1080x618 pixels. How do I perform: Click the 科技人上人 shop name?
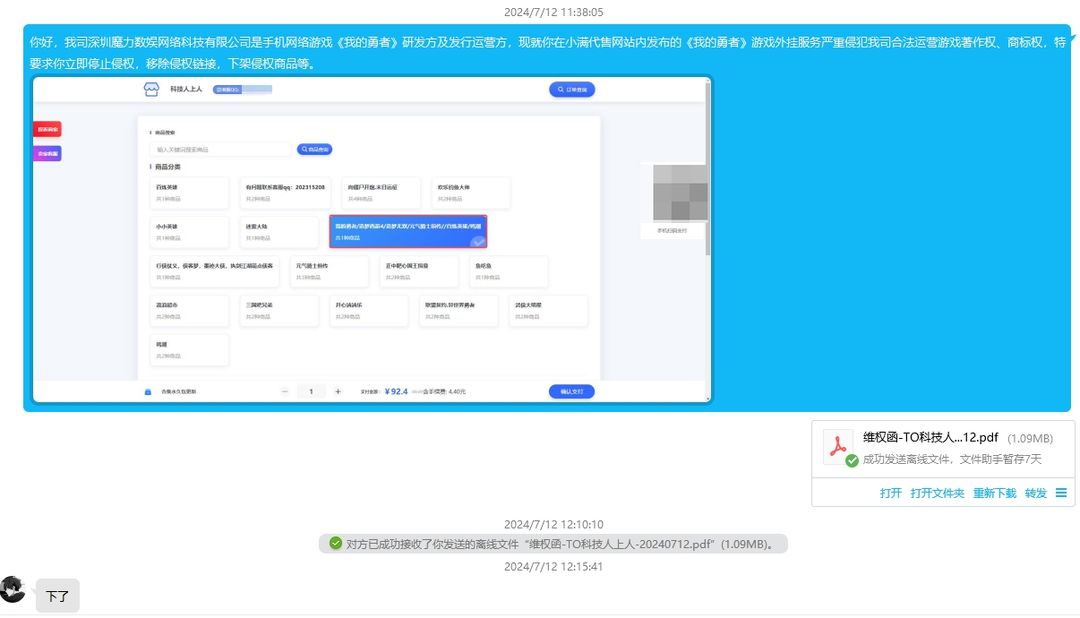coord(186,89)
